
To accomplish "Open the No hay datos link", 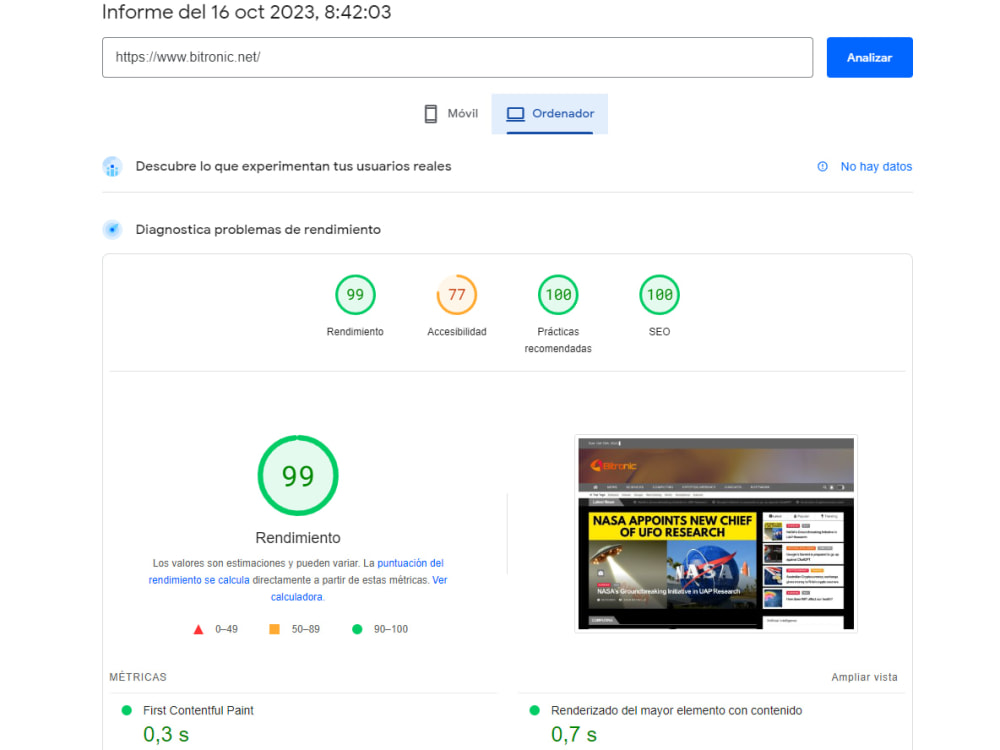I will coord(876,166).
